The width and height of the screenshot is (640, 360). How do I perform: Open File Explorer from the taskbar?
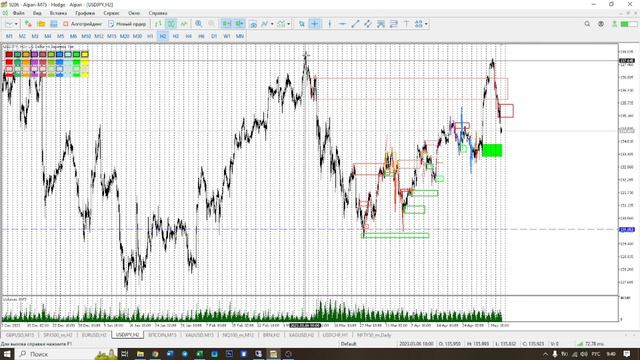click(140, 354)
